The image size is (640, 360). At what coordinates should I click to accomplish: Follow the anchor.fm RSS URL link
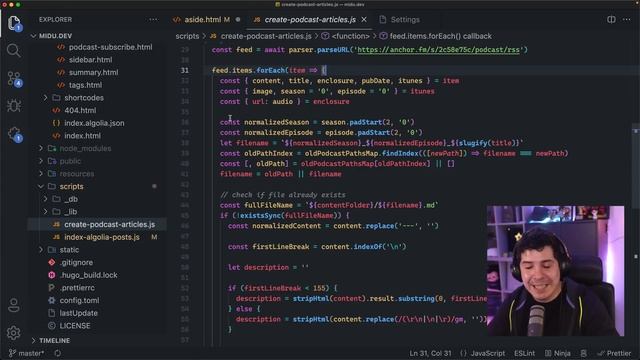tap(438, 50)
